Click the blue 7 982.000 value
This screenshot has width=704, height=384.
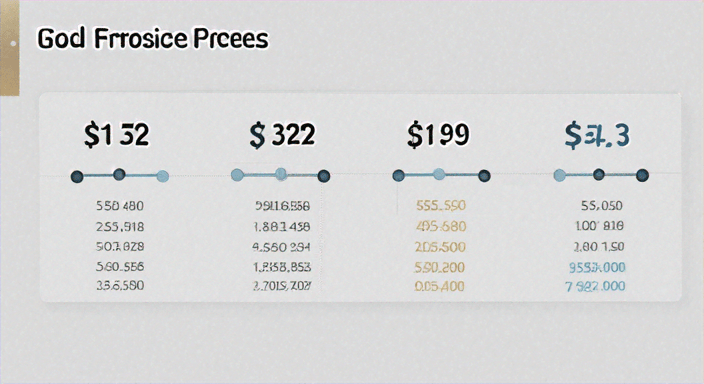point(595,286)
